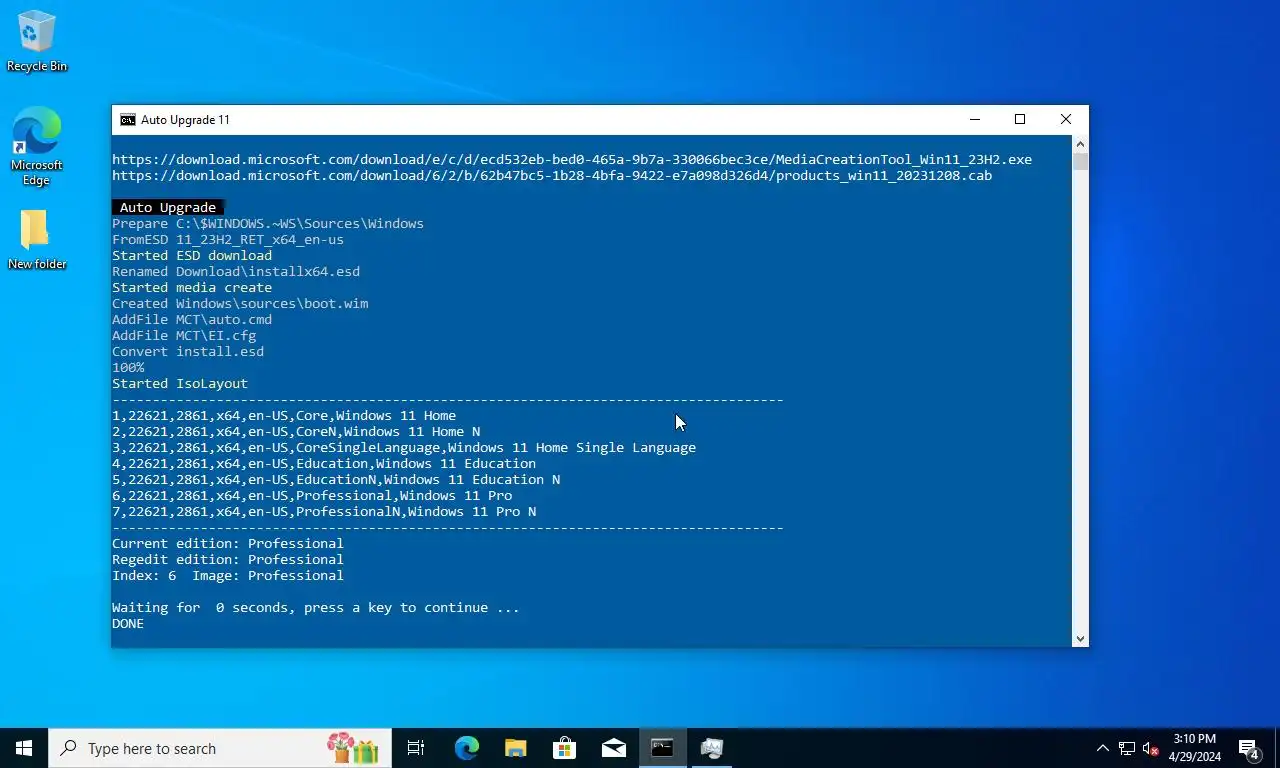Click 'Renamed Download\installx64.esd' line
The width and height of the screenshot is (1280, 768).
236,271
